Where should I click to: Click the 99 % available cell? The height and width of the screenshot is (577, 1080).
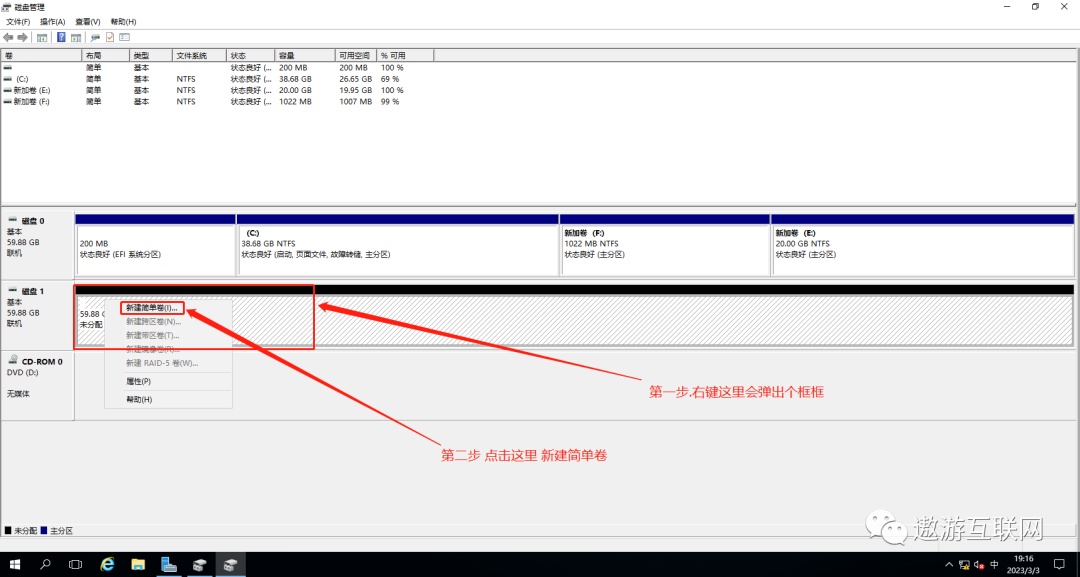click(x=390, y=101)
